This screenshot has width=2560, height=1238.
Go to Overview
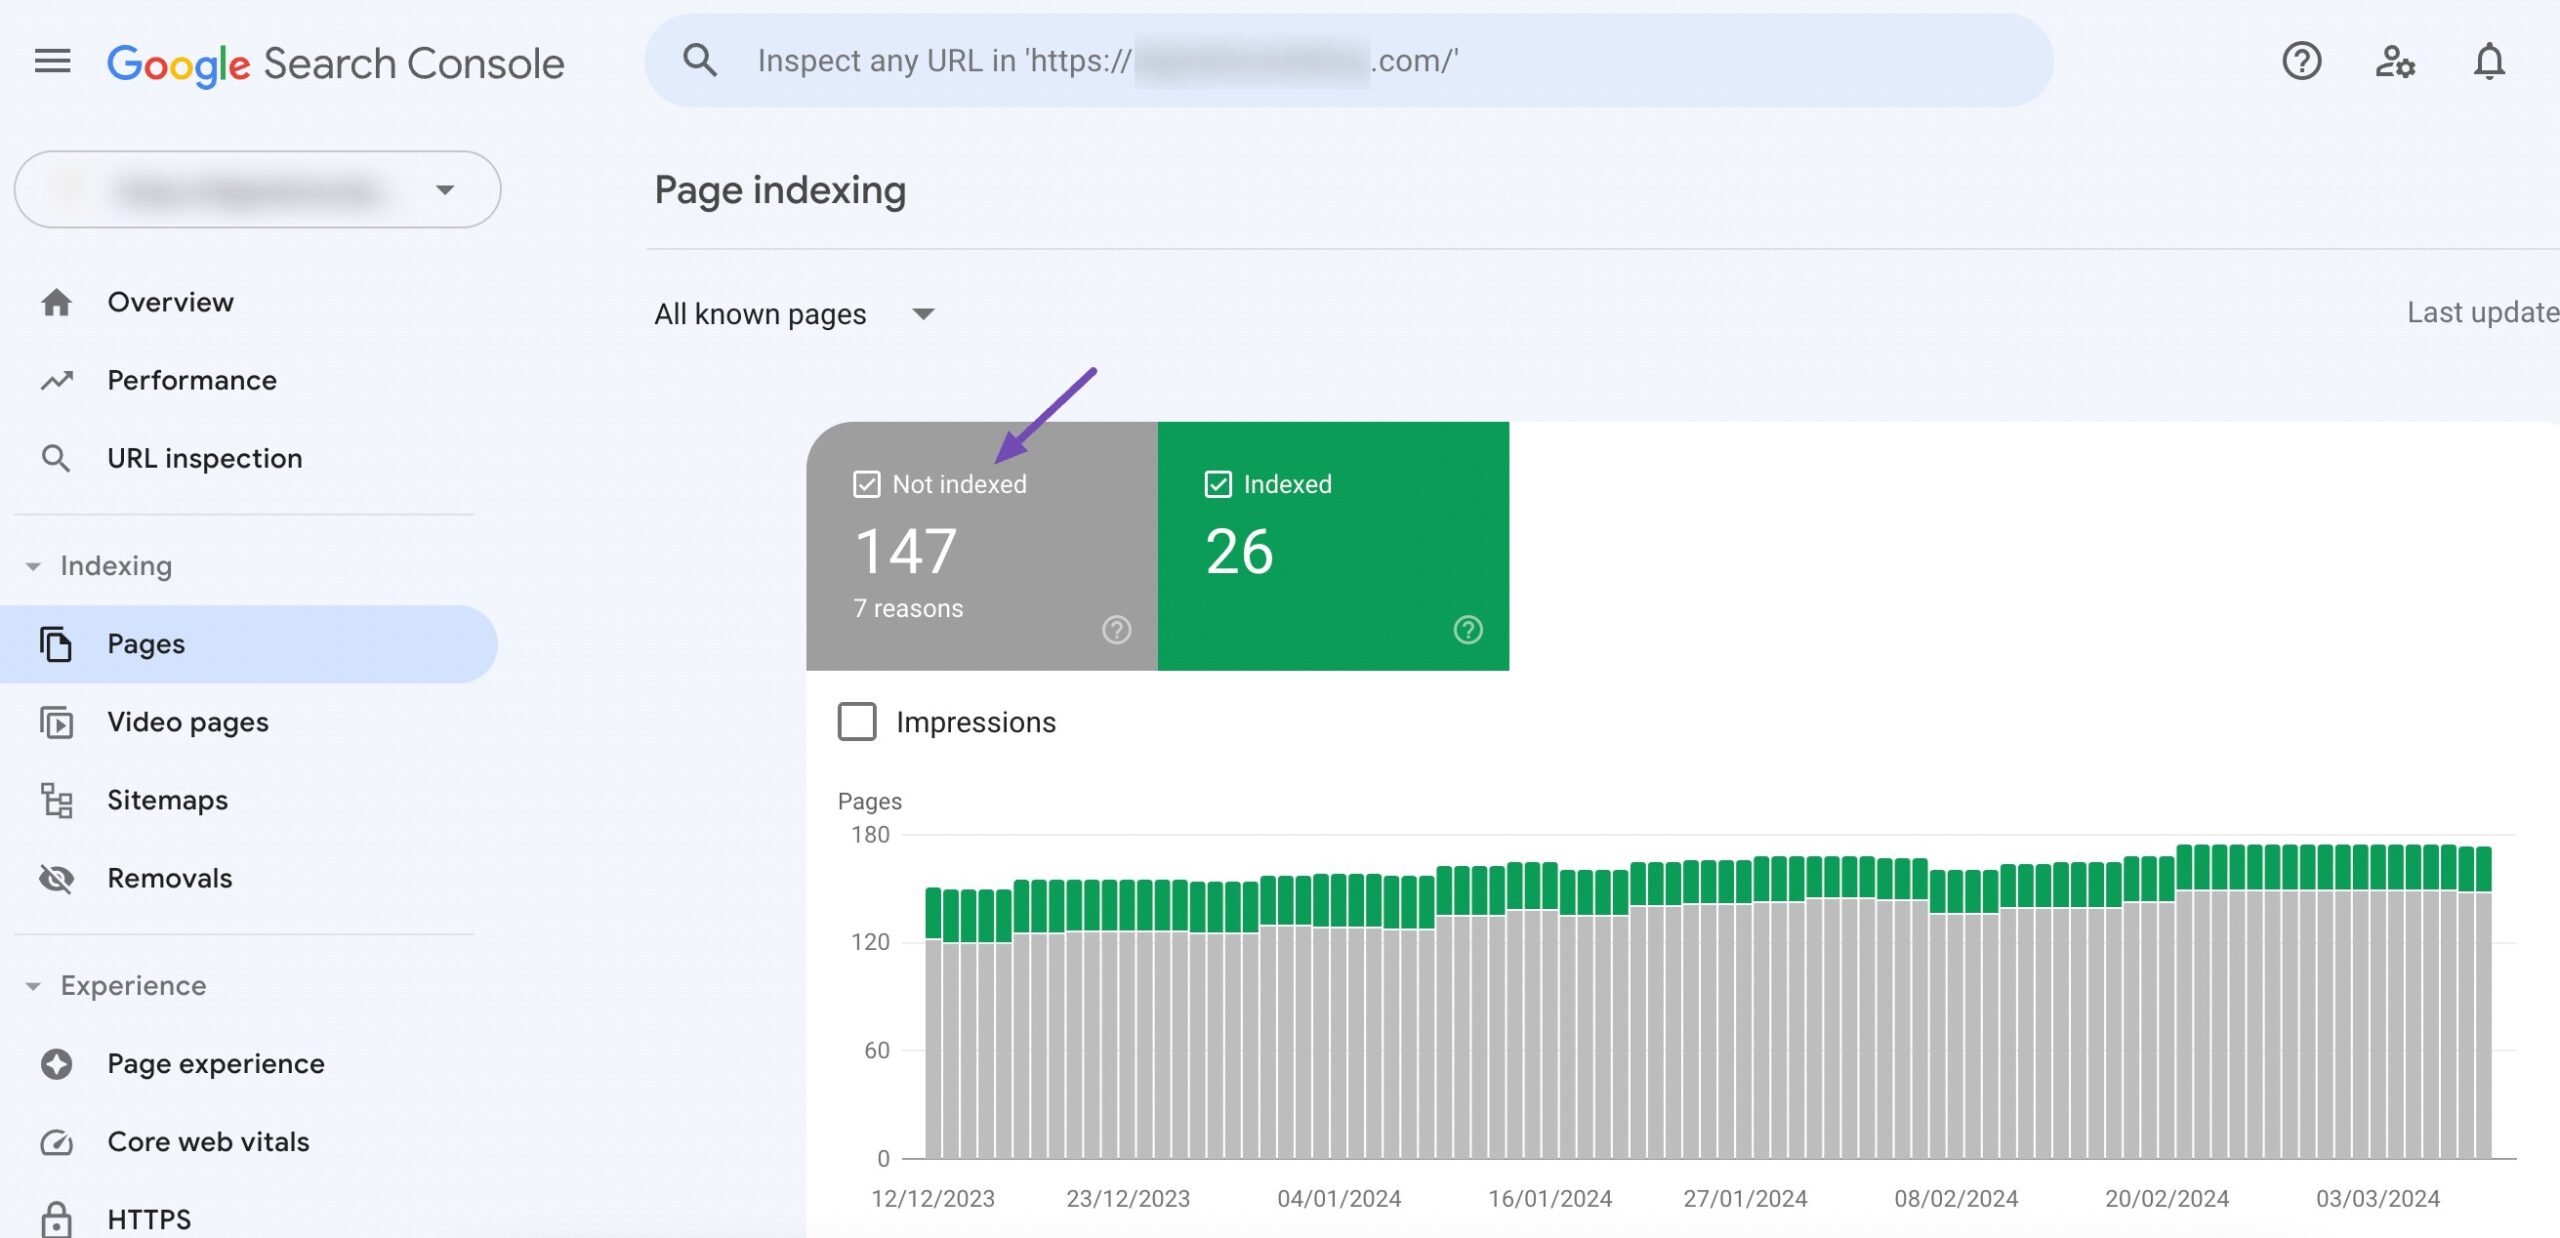[x=248, y=302]
